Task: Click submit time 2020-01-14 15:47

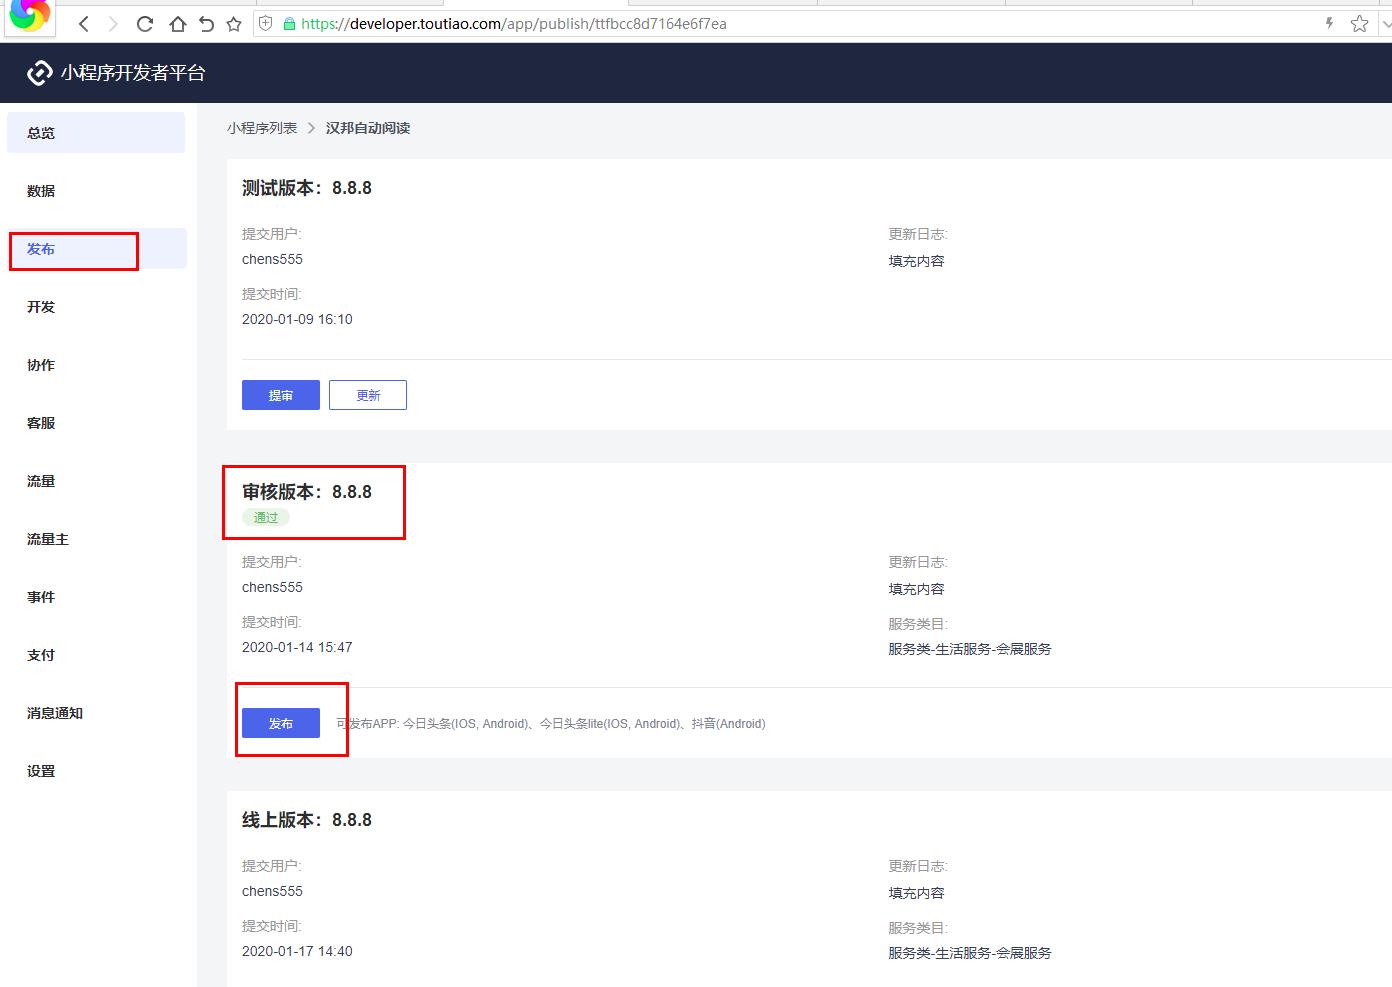Action: (x=297, y=647)
